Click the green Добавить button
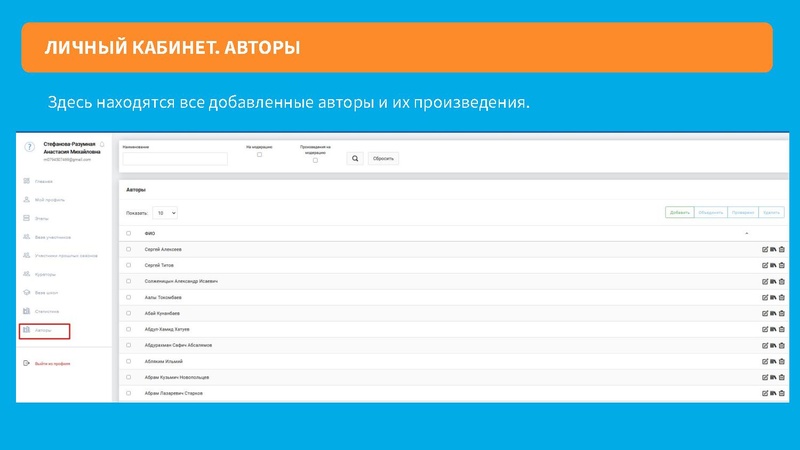 [680, 213]
